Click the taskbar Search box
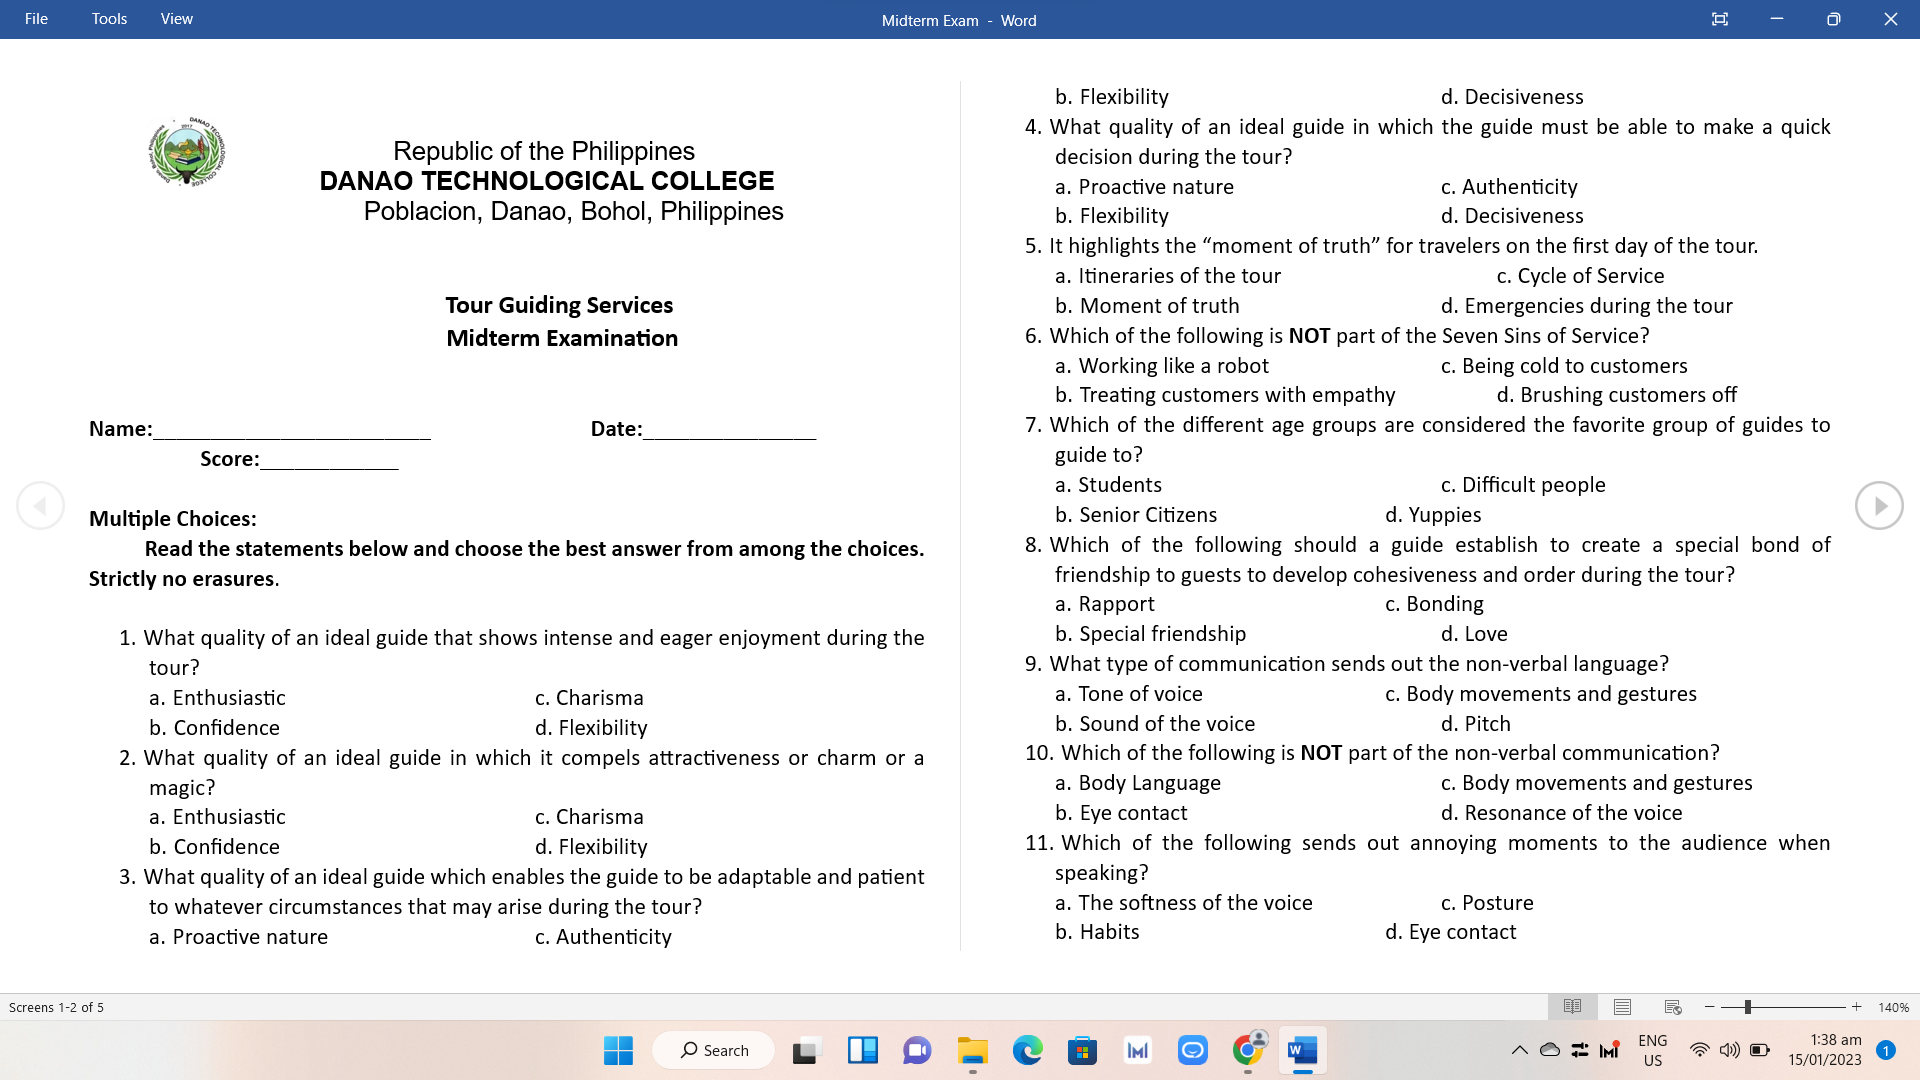1920x1080 pixels. coord(714,1050)
